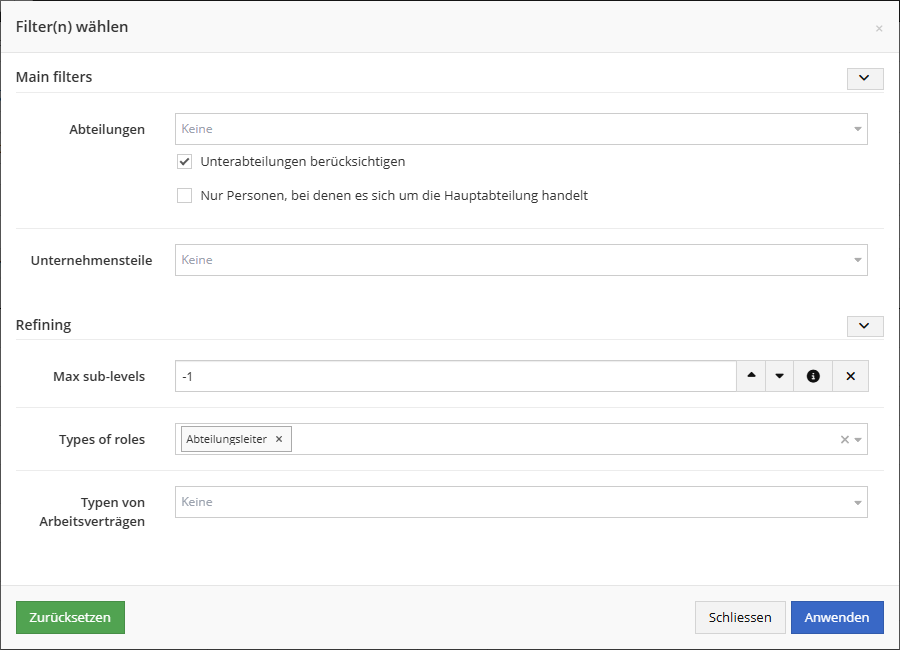Click the Main filters section heading
The width and height of the screenshot is (900, 650).
54,77
